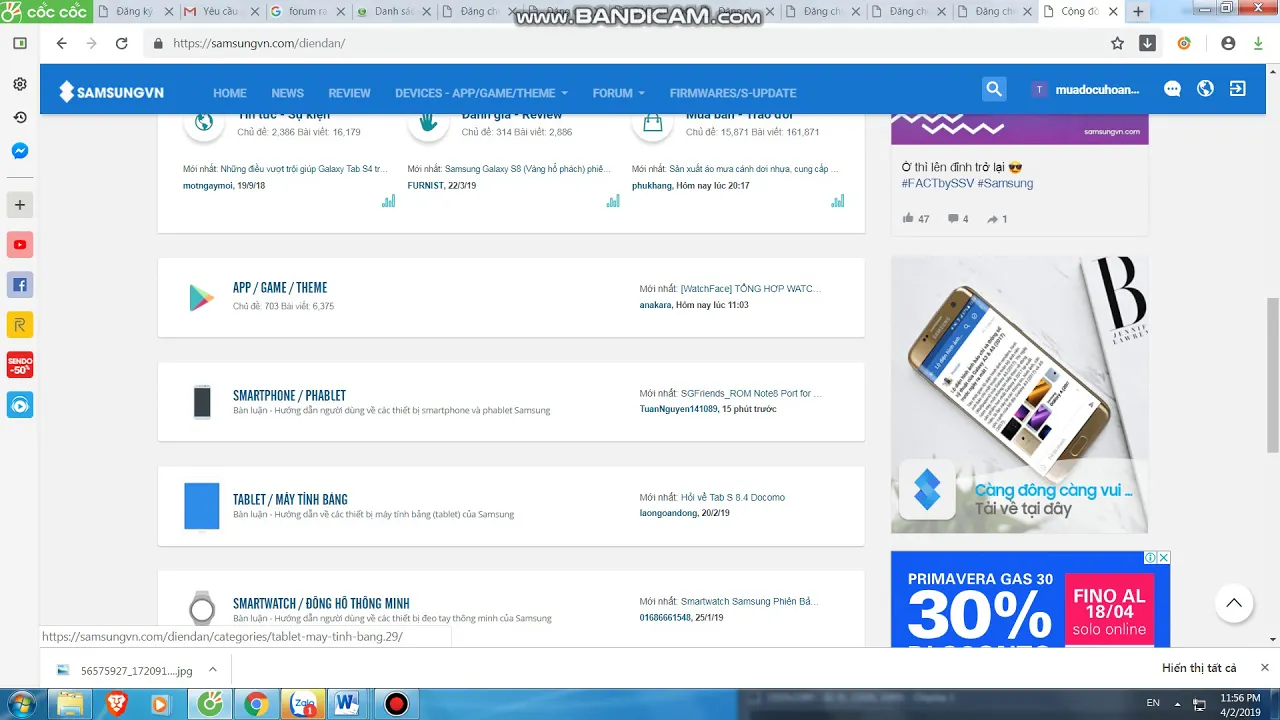Click the browser forward arrow
The height and width of the screenshot is (720, 1280).
[91, 44]
